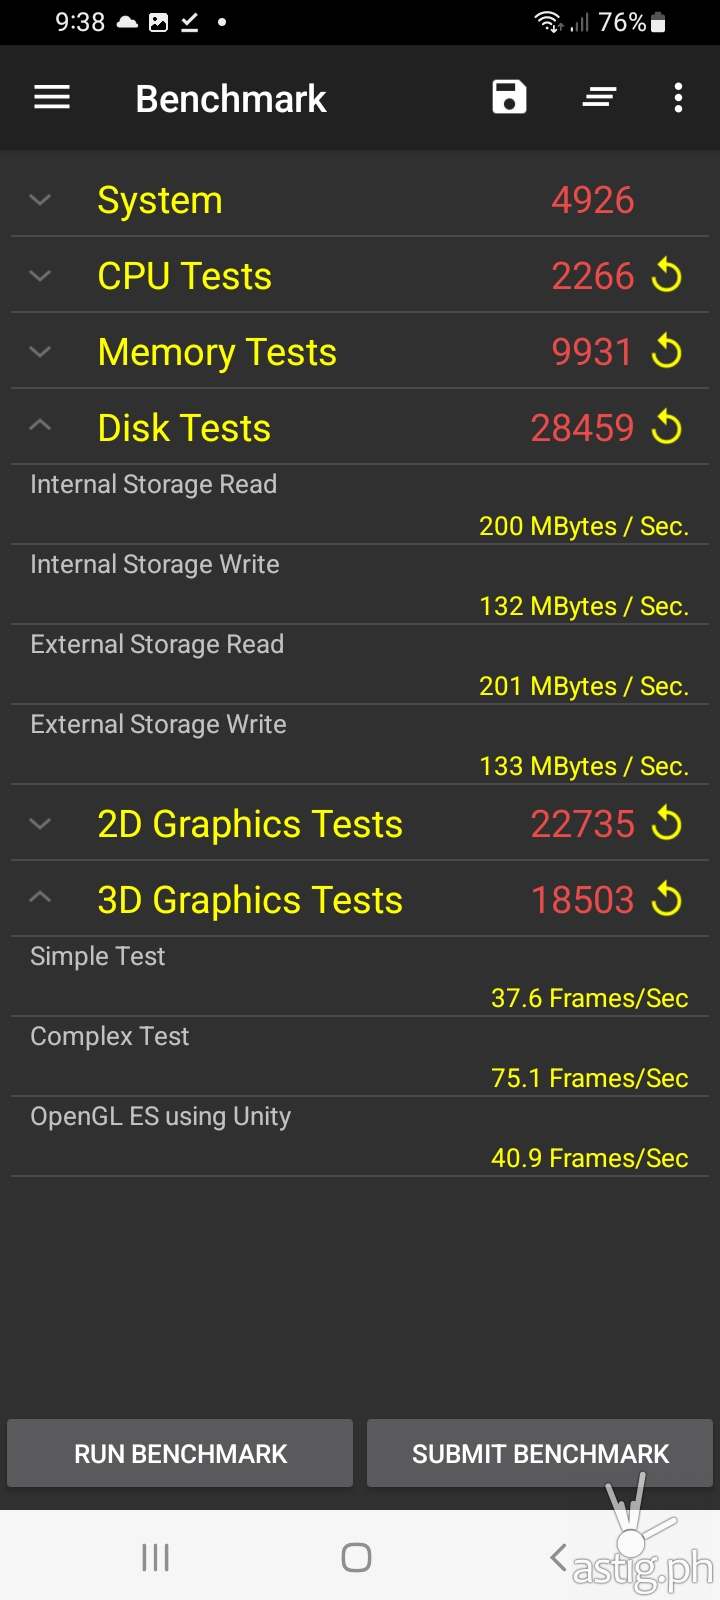Rerun 3D Graphics Tests refresh icon
720x1600 pixels.
pyautogui.click(x=667, y=900)
